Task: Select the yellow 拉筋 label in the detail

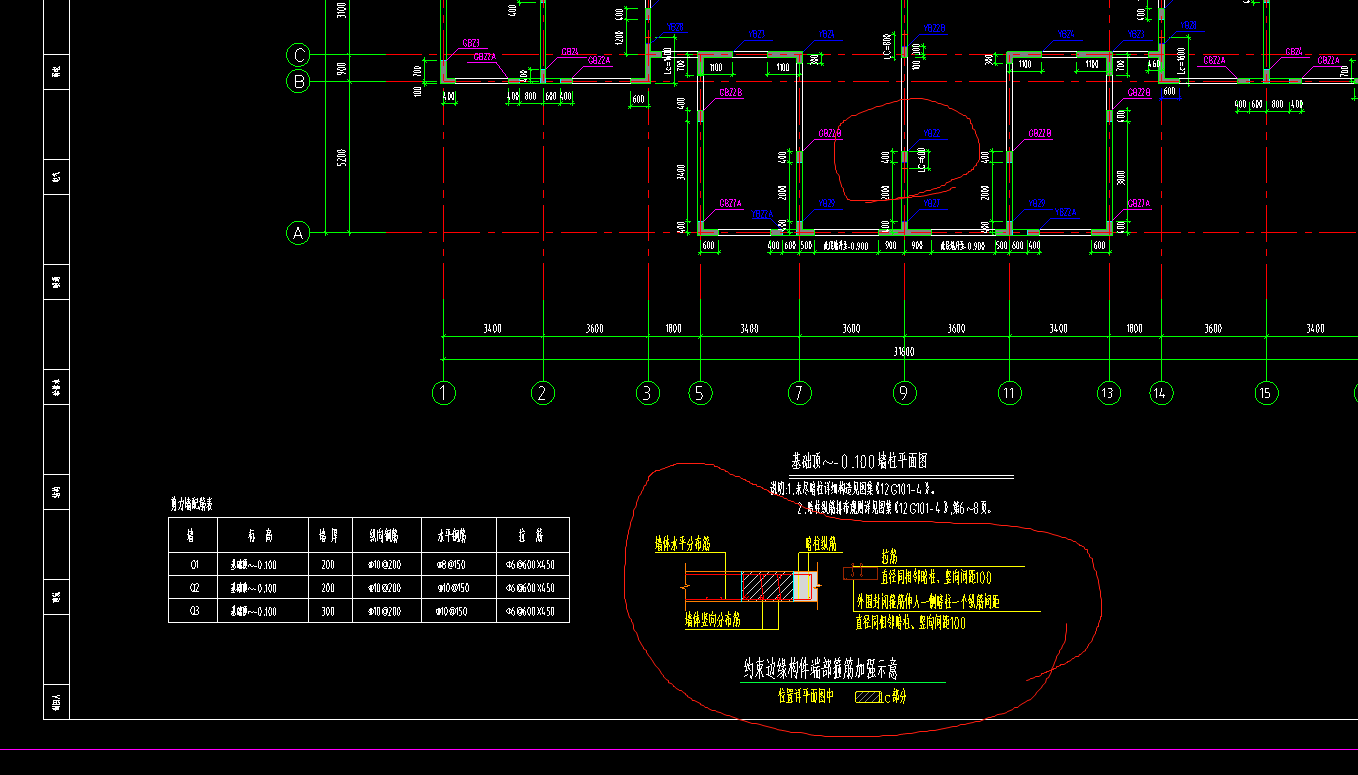Action: coord(890,556)
